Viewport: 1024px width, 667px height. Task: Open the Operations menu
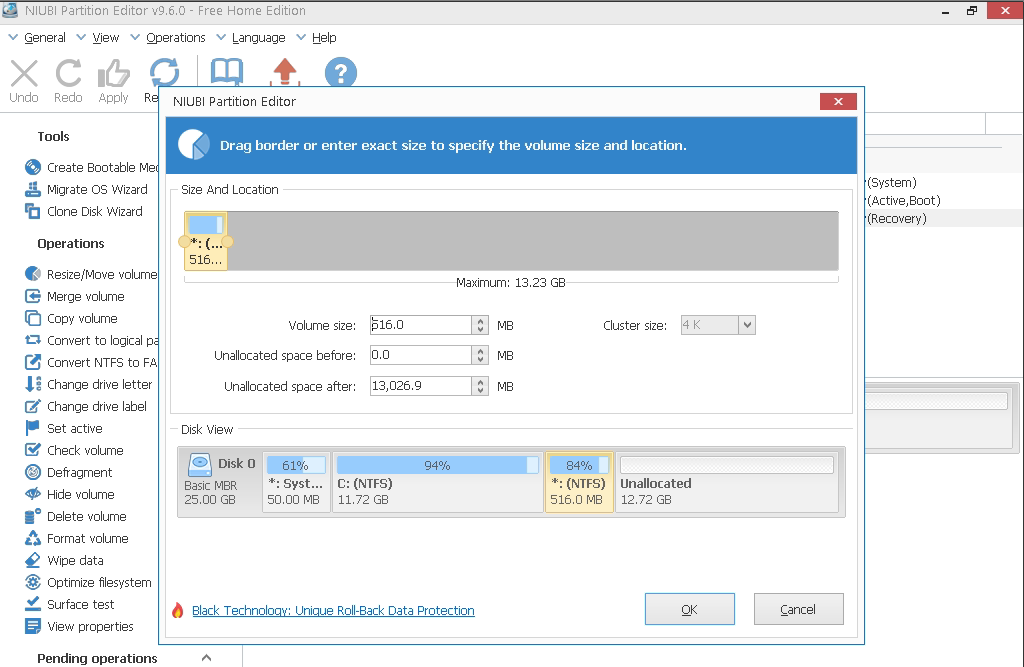(x=175, y=38)
